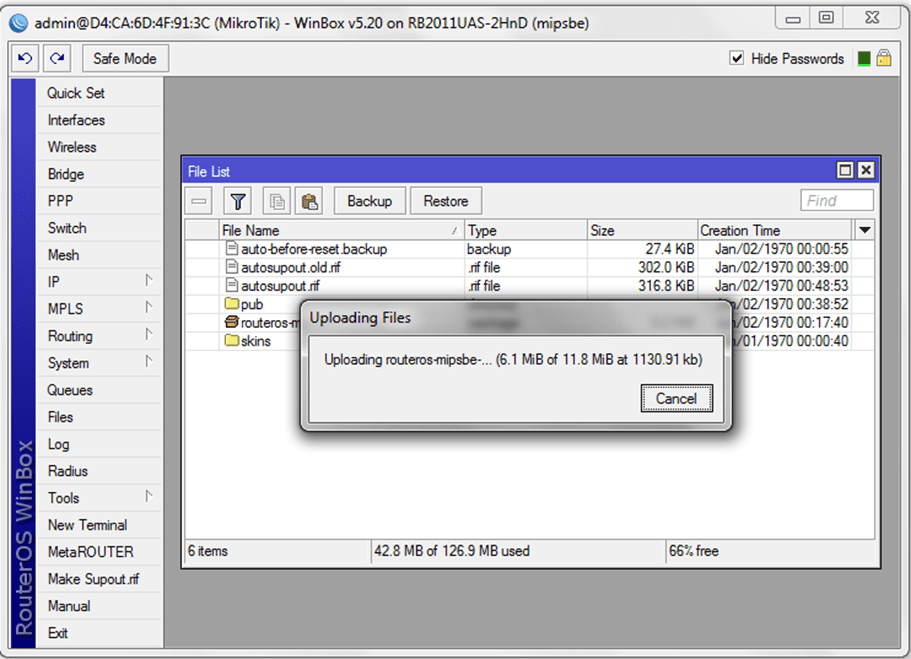Open the Wireless menu
The height and width of the screenshot is (659, 911).
coord(99,147)
